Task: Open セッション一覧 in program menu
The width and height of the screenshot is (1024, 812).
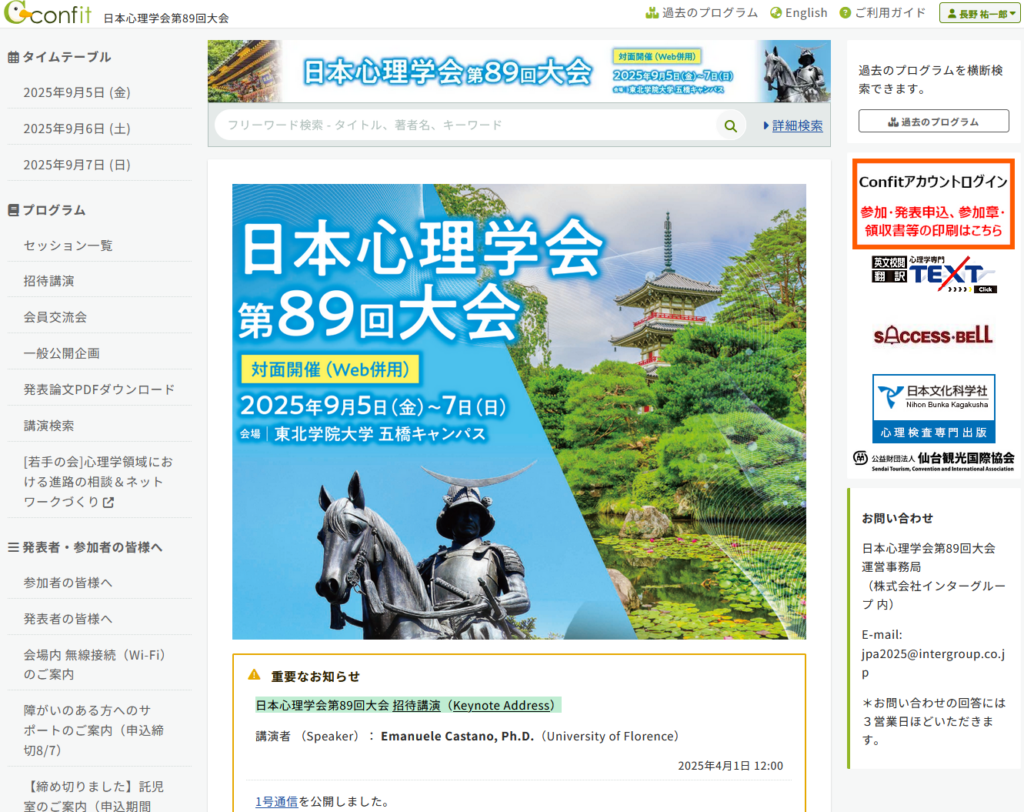Action: click(x=68, y=246)
